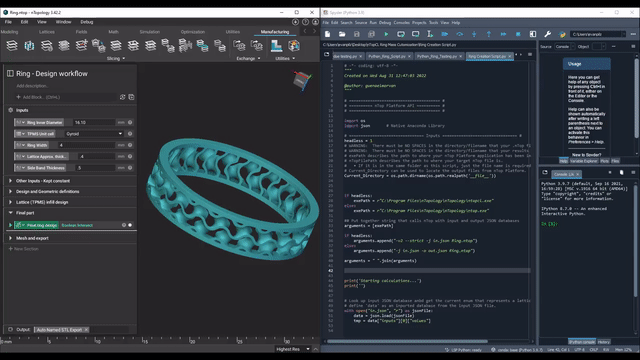
Task: Toggle the info circle on Ring Inner Diameter row
Action: tap(130, 122)
